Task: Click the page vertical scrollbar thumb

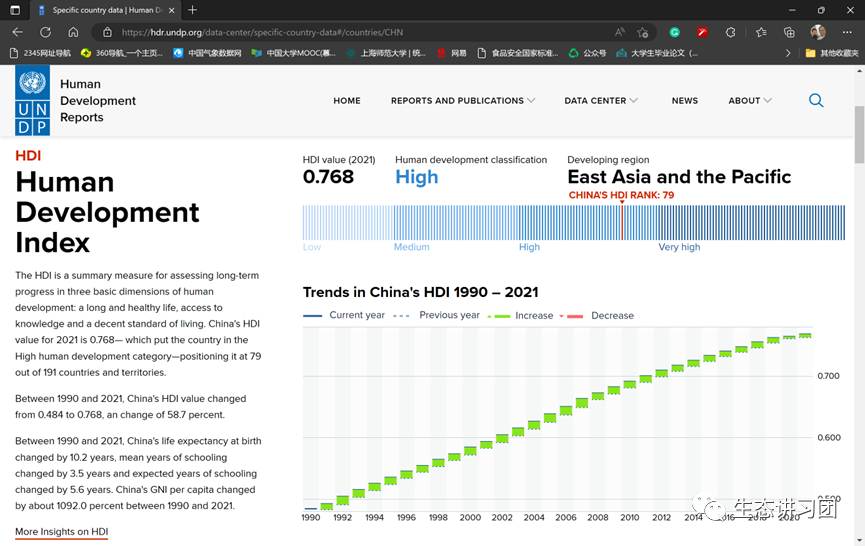Action: point(859,134)
